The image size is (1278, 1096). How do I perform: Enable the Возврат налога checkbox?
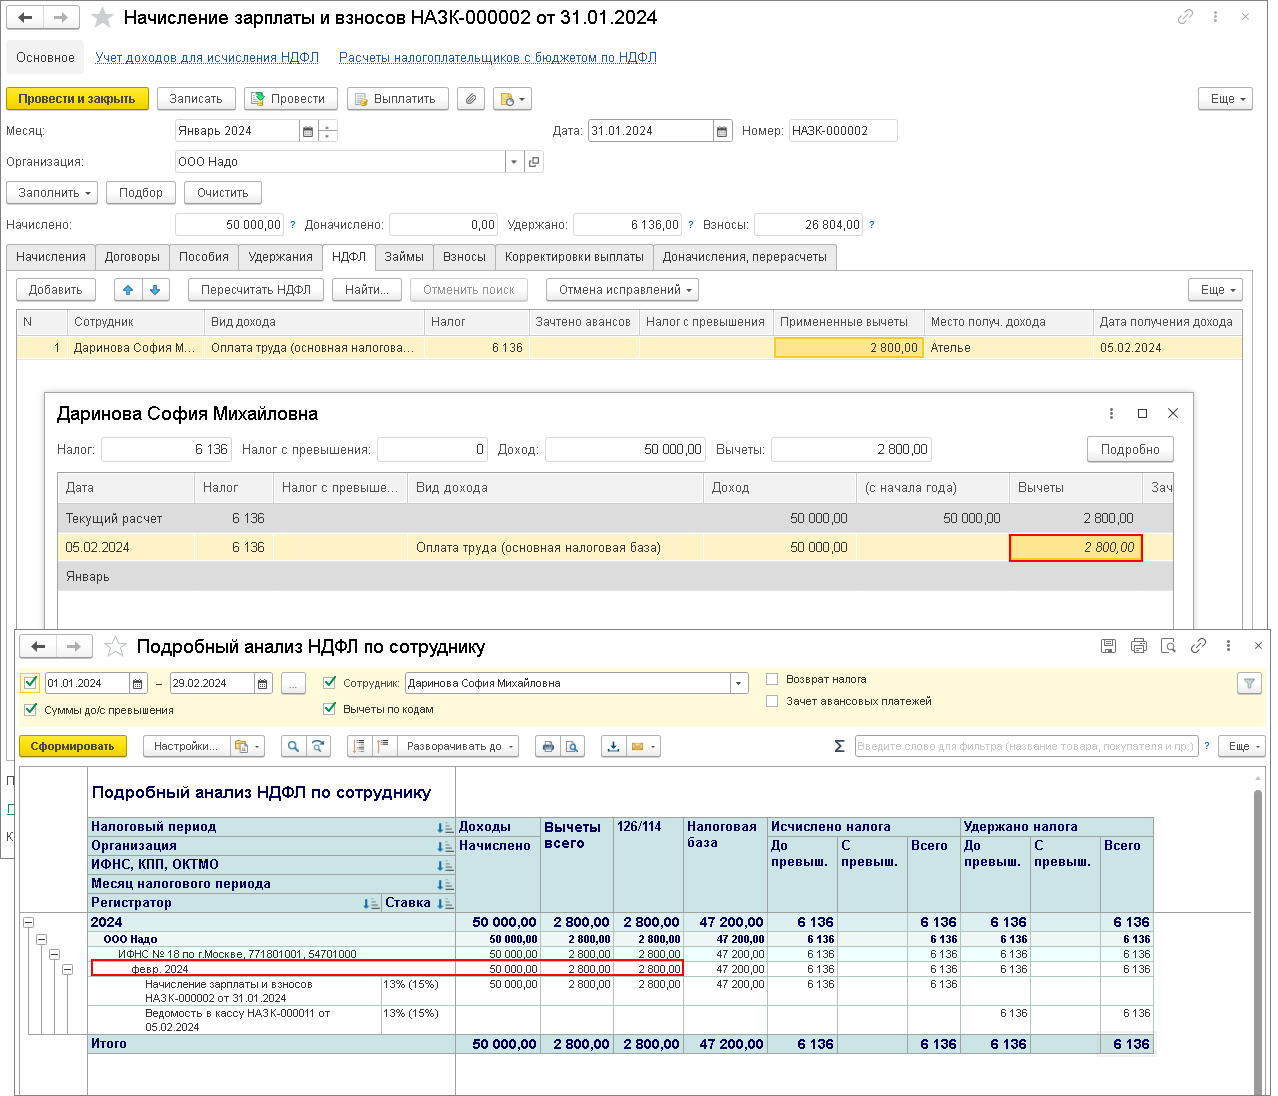tap(772, 679)
